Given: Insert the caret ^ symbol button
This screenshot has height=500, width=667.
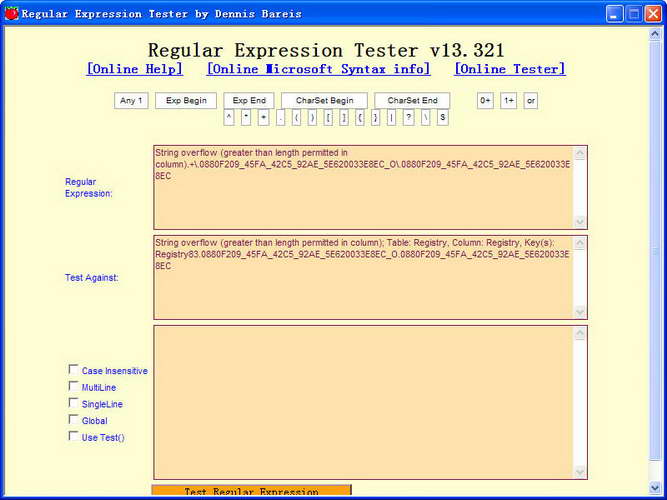Looking at the screenshot, I should click(229, 117).
